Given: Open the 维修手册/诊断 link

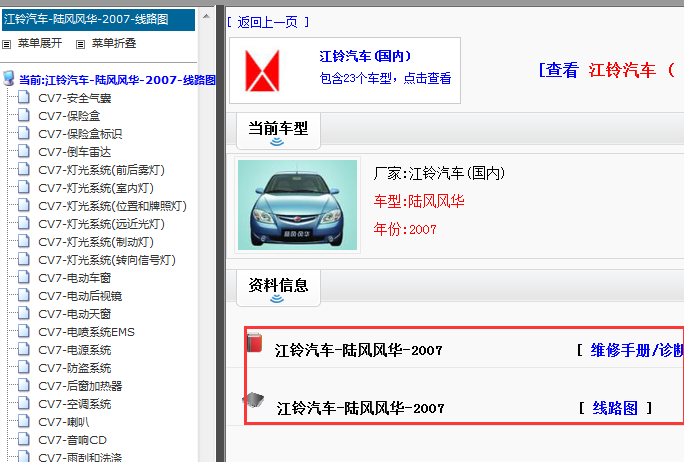Looking at the screenshot, I should 637,350.
